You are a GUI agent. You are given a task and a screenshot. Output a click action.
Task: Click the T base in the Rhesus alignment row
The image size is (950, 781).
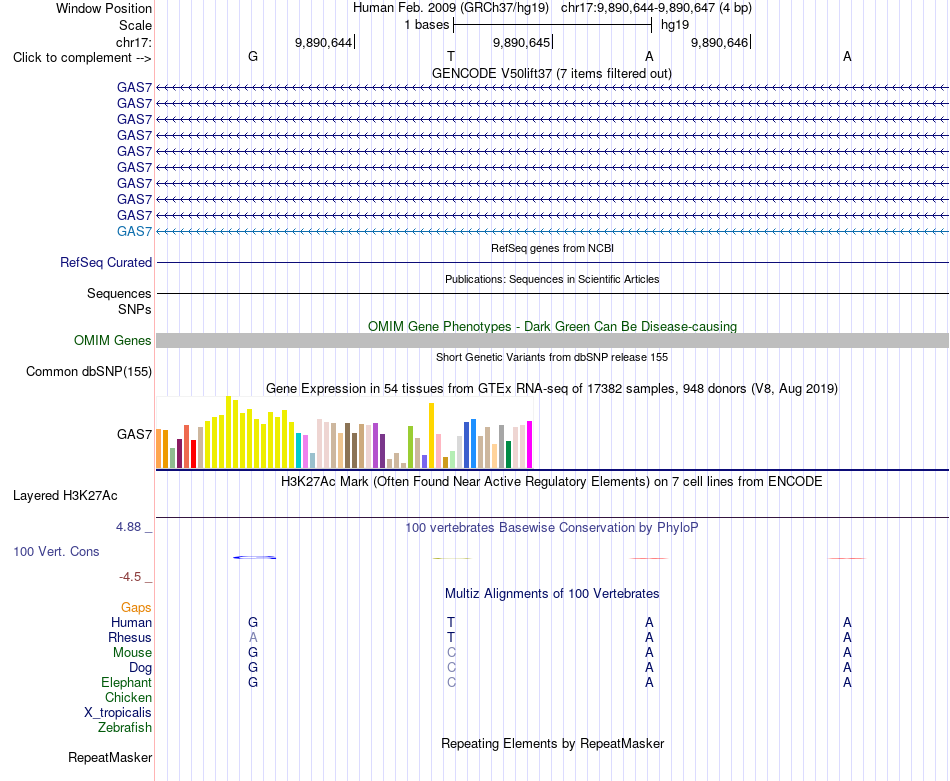451,637
